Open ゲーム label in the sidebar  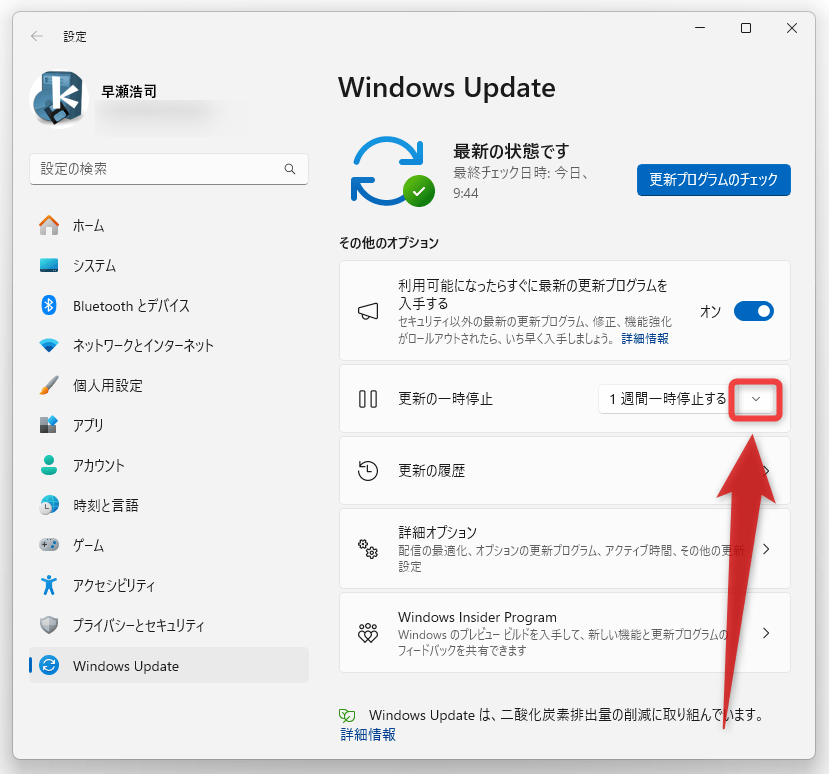88,545
